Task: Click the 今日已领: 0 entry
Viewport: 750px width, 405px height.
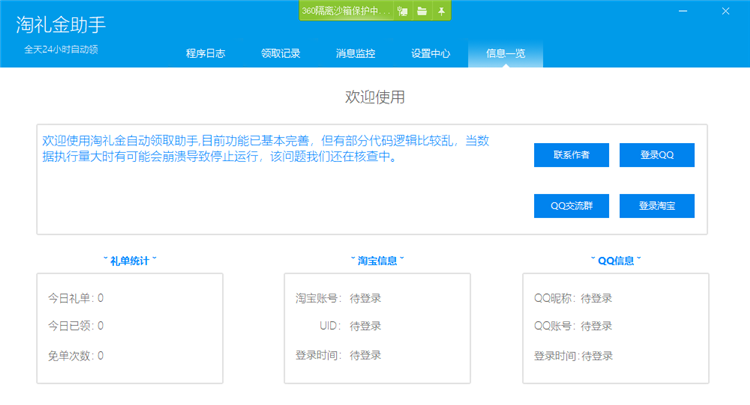Action: pyautogui.click(x=76, y=326)
